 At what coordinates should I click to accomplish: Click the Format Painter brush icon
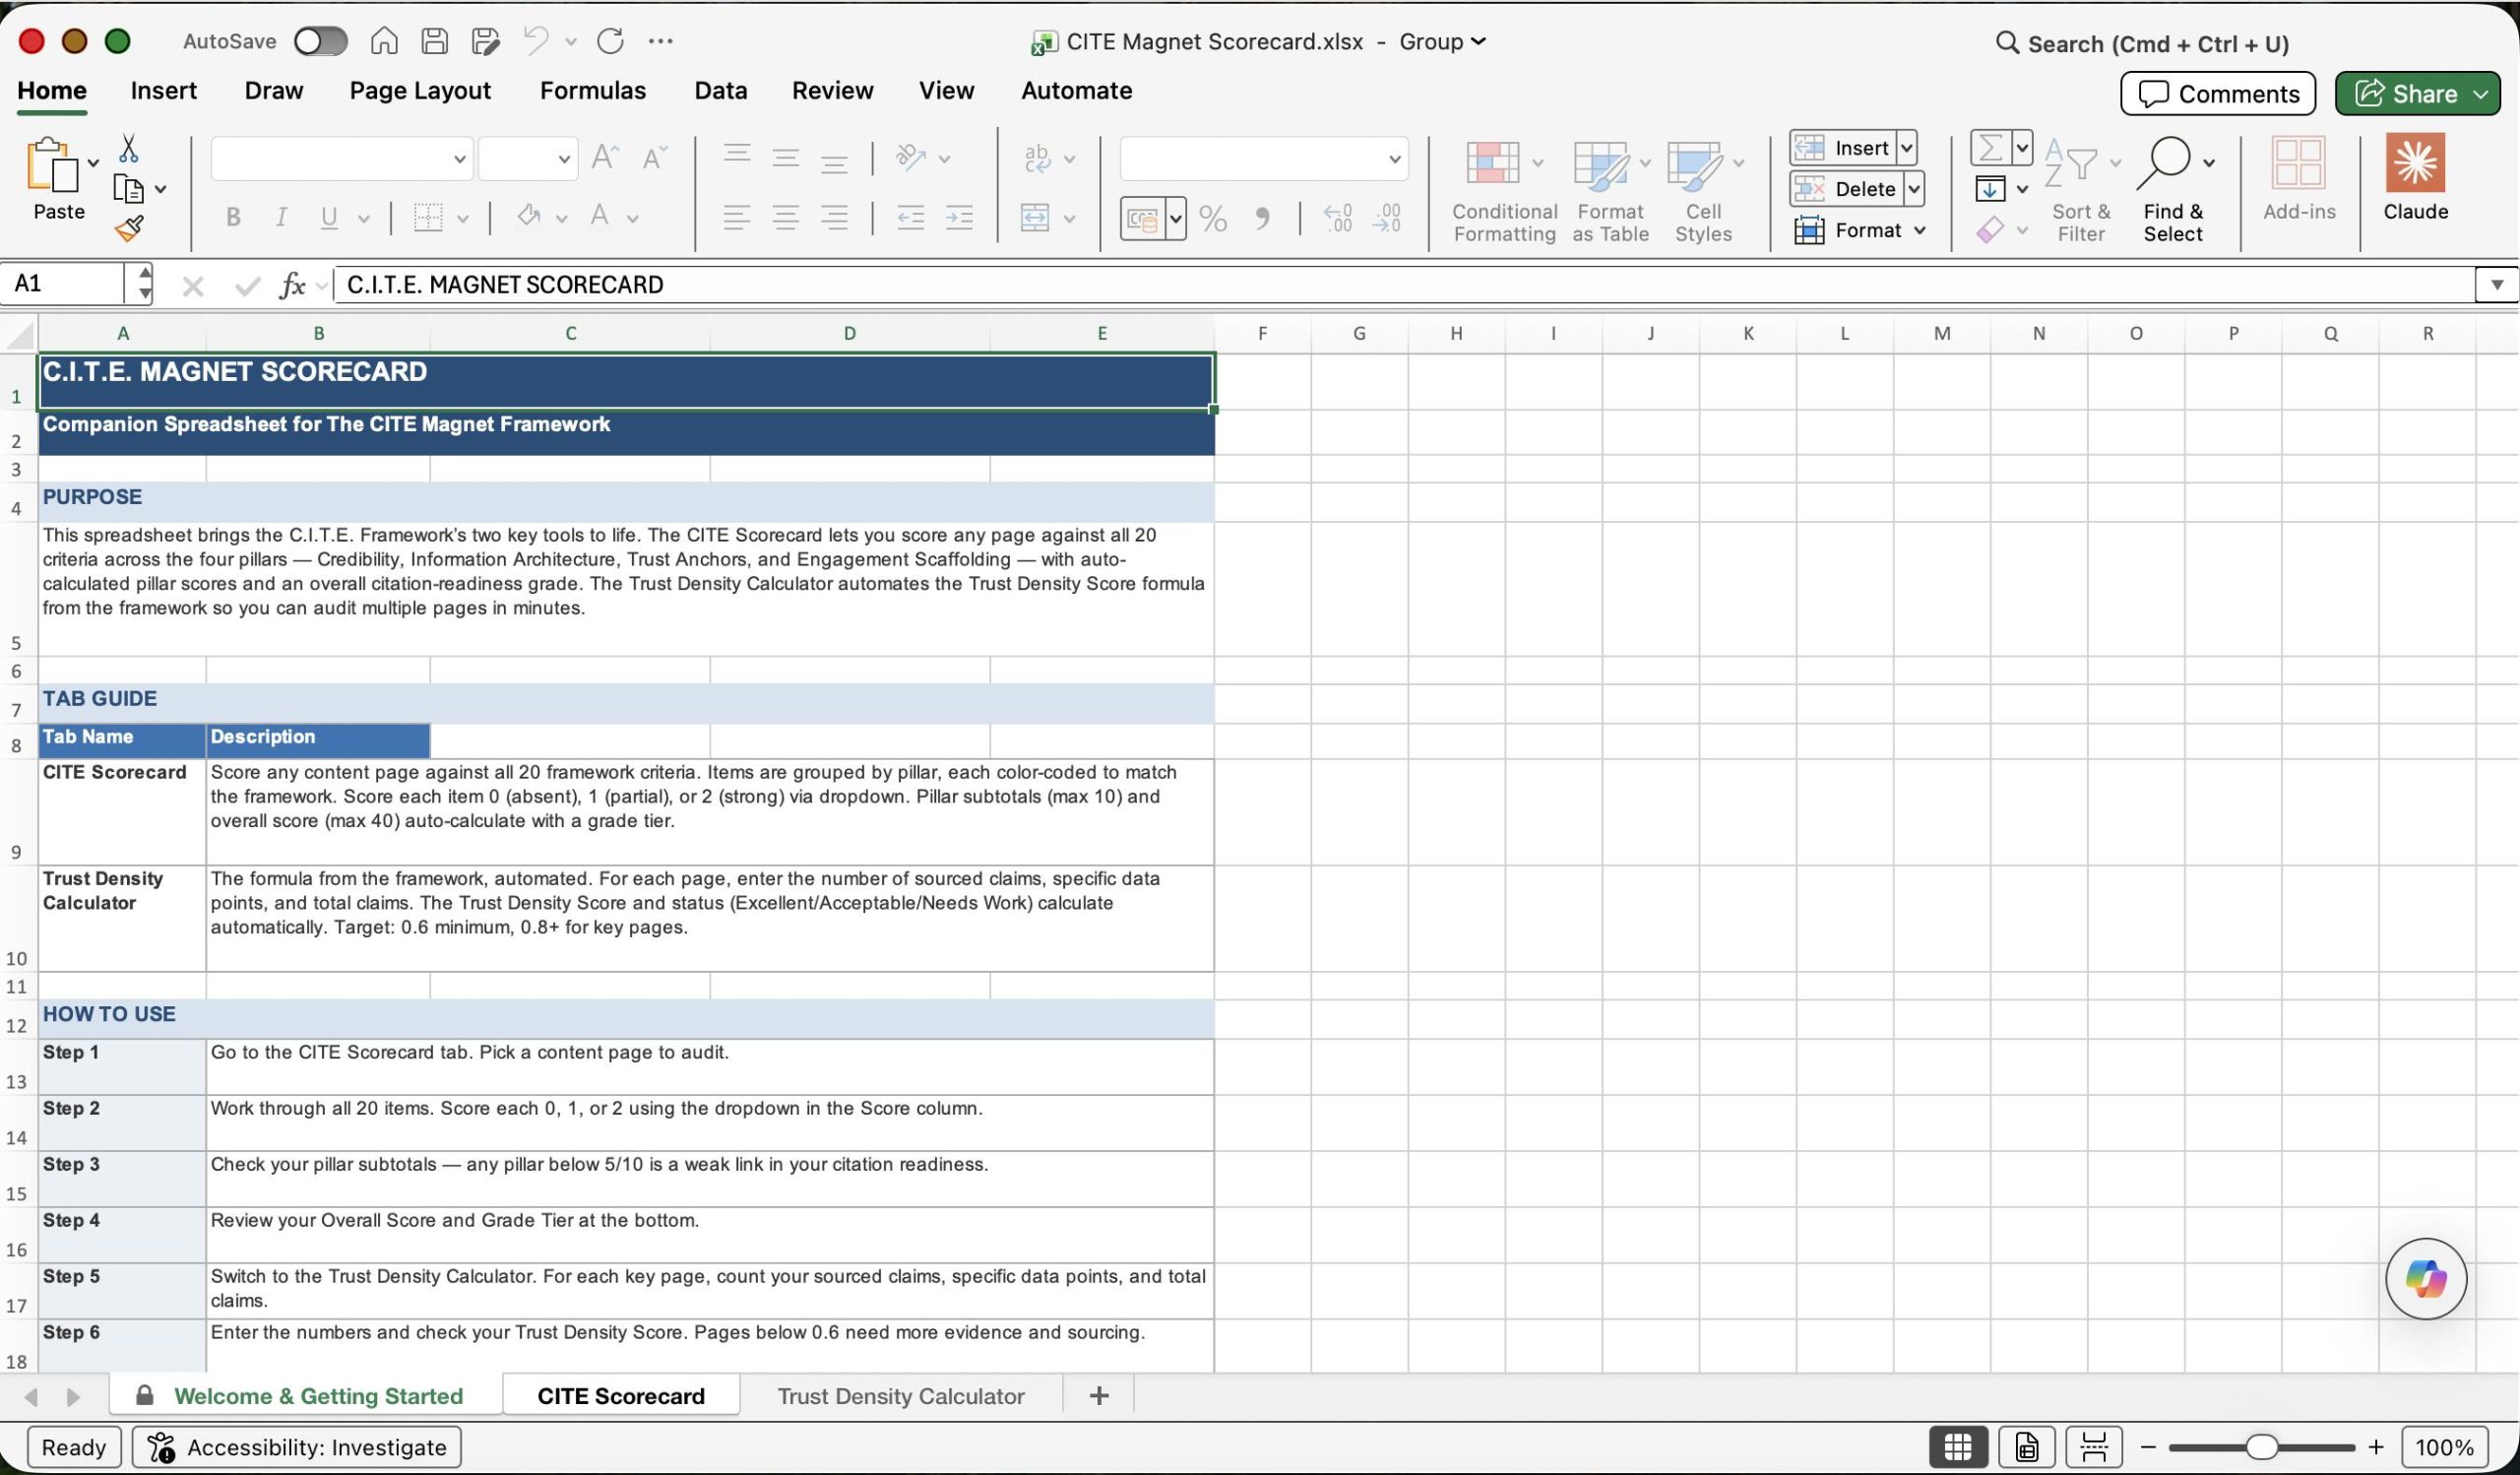129,229
